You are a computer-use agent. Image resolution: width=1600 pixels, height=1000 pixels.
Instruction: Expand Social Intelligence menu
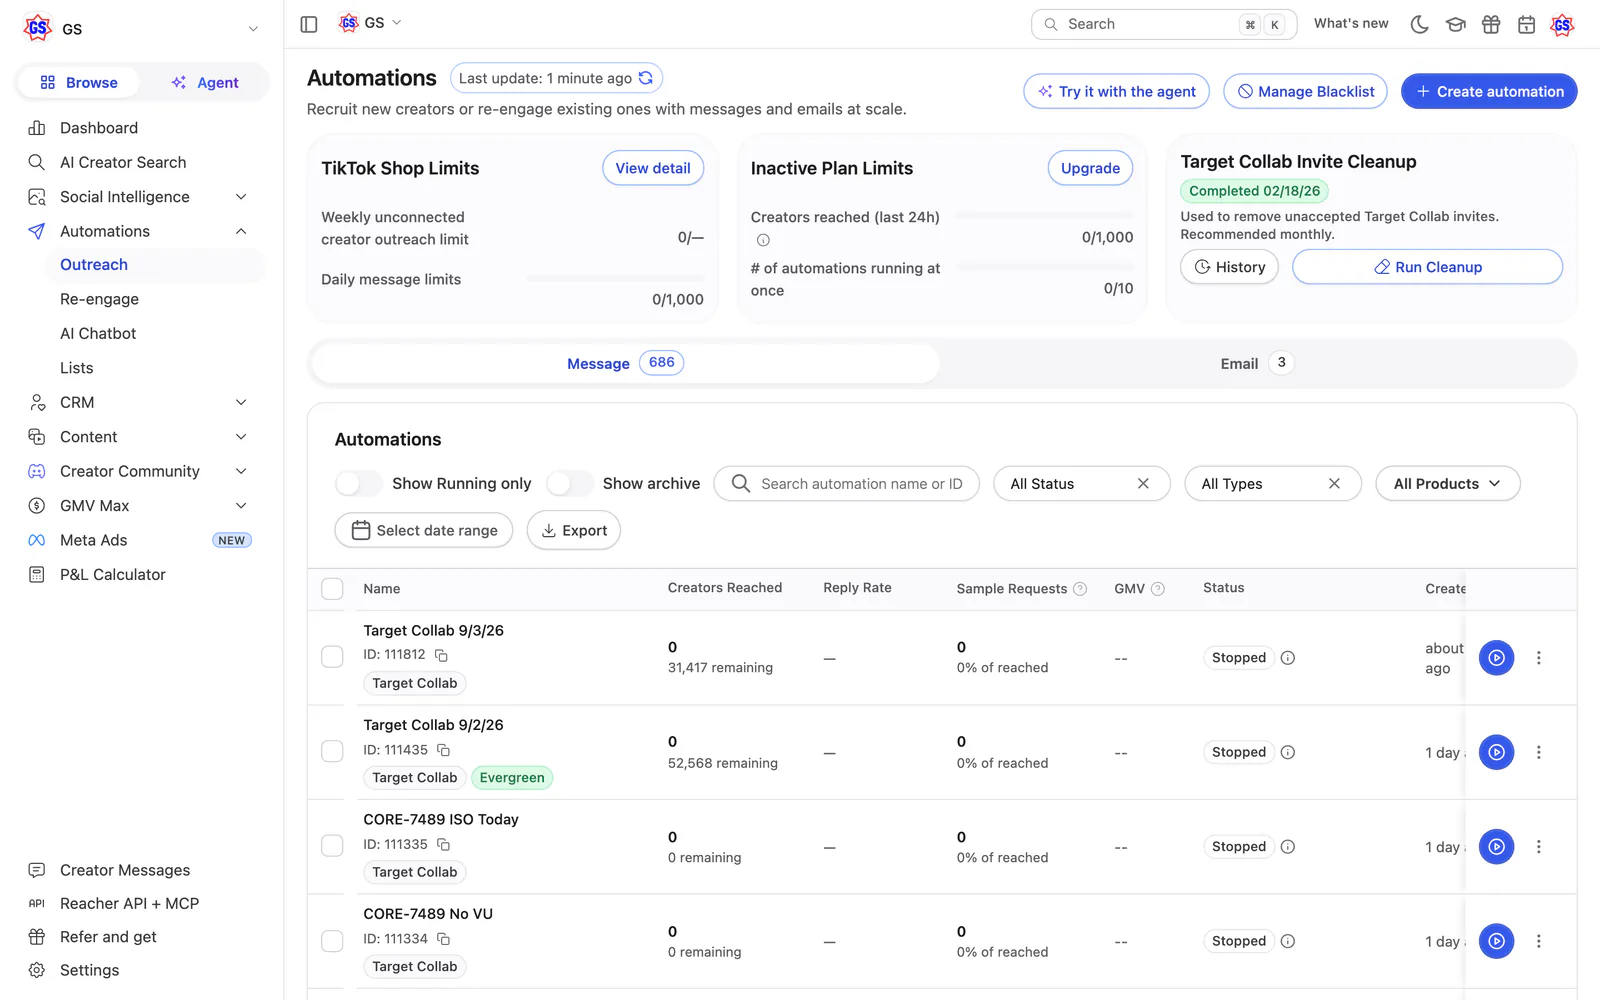click(x=240, y=197)
